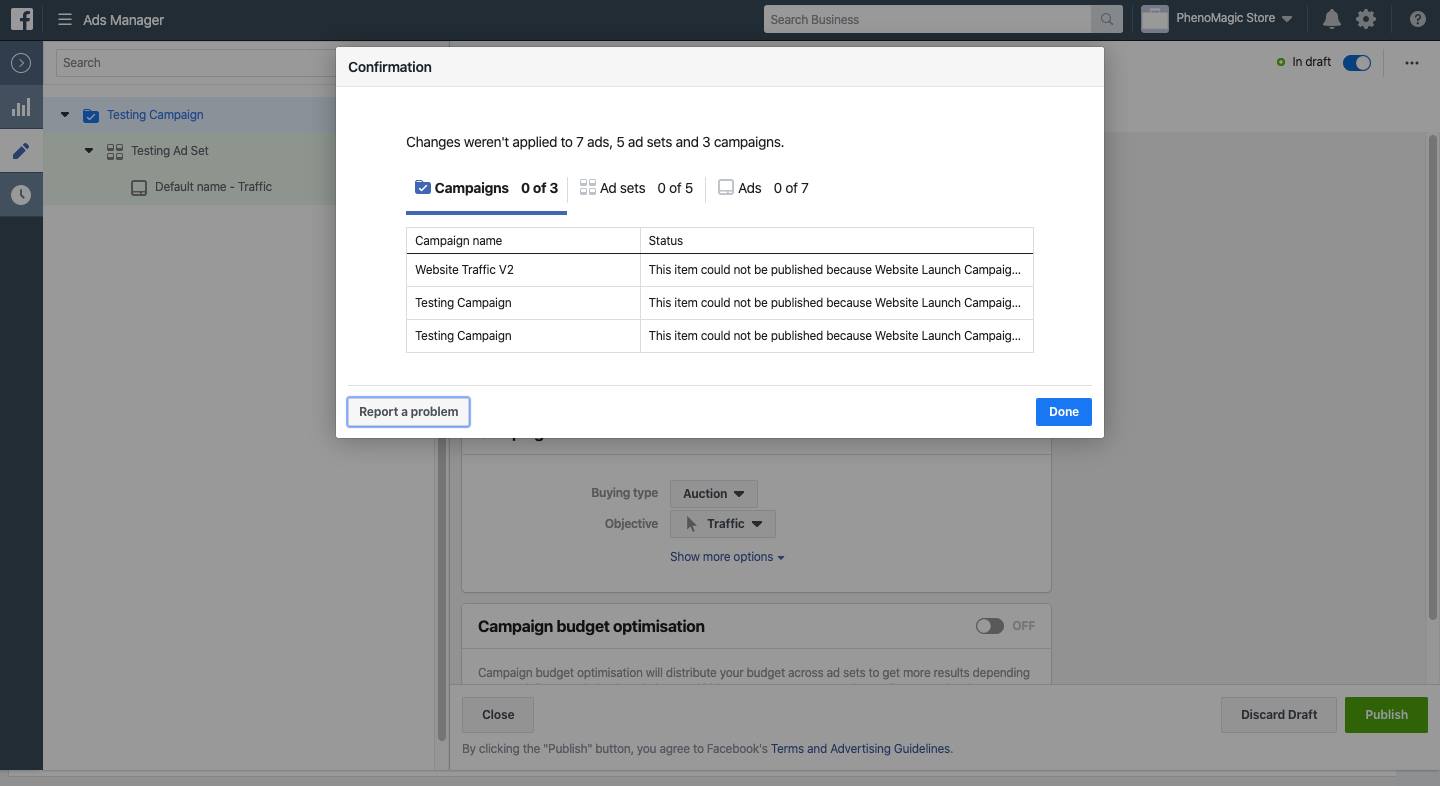Click the three-dot more options icon
Screen dimensions: 1440x786
click(x=1411, y=62)
